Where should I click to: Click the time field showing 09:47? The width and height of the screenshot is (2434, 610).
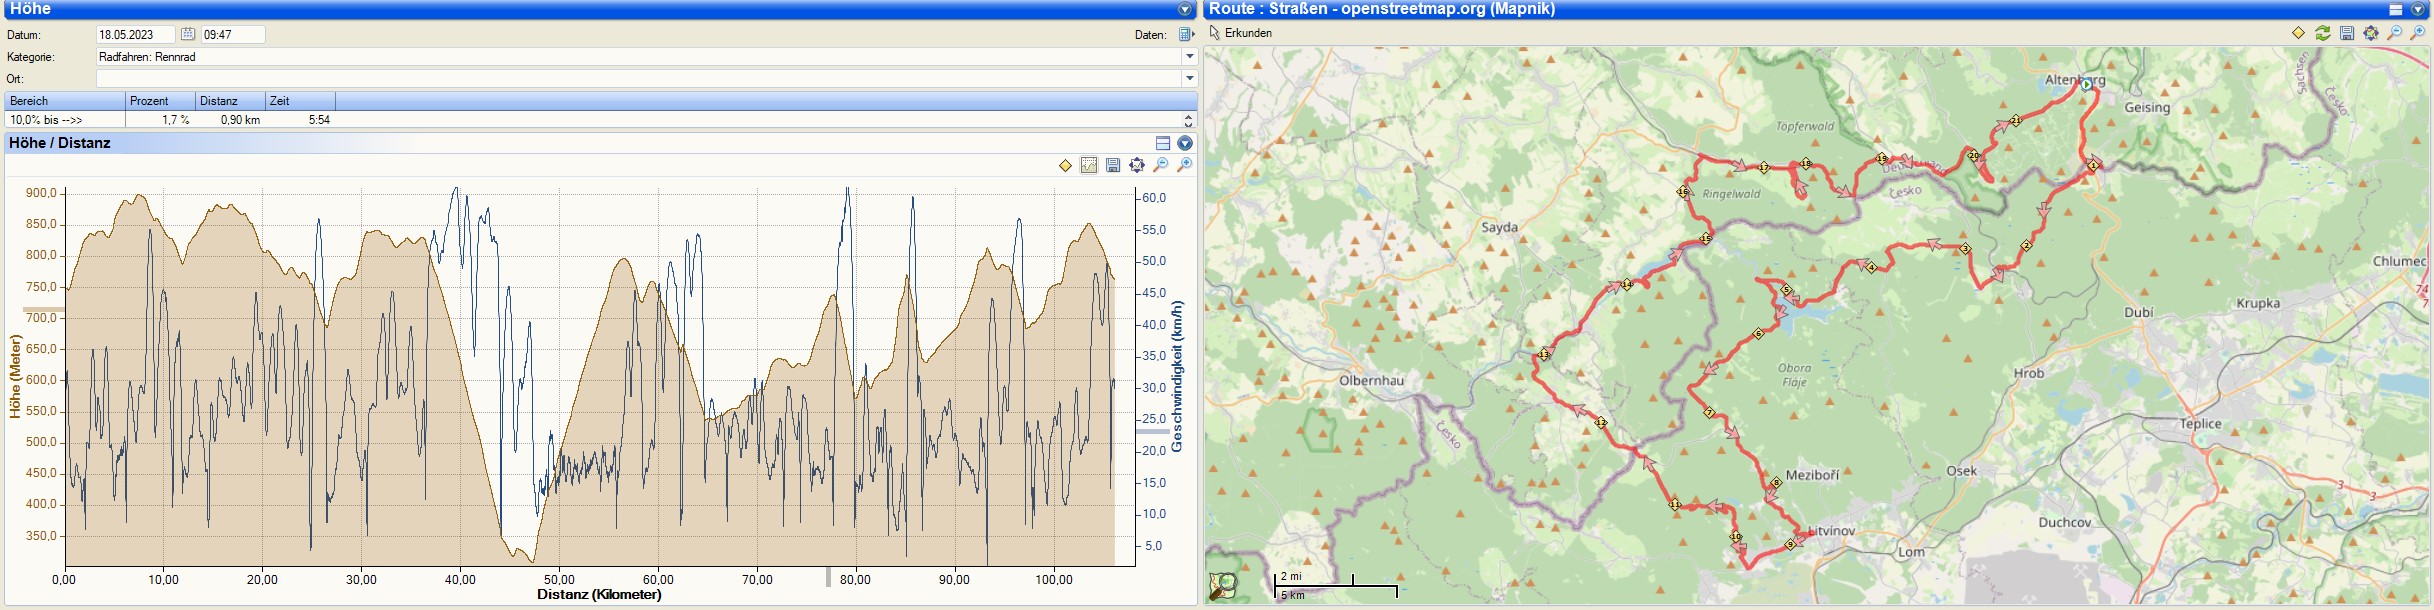click(232, 34)
